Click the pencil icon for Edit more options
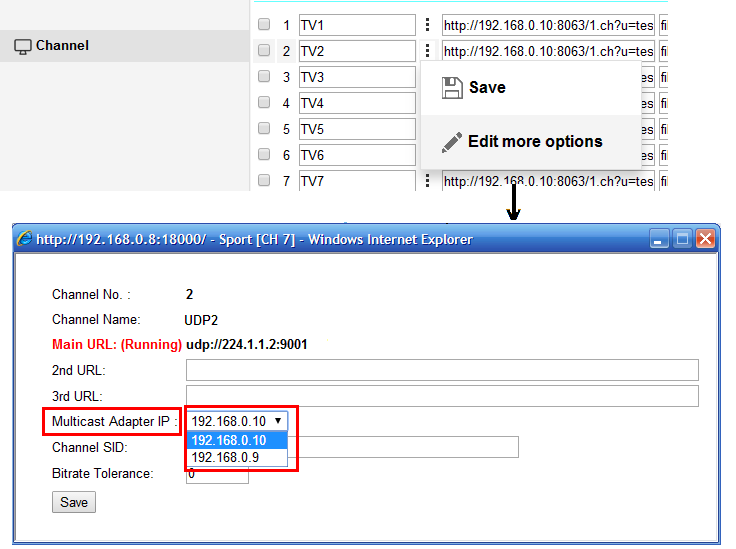 click(x=452, y=141)
